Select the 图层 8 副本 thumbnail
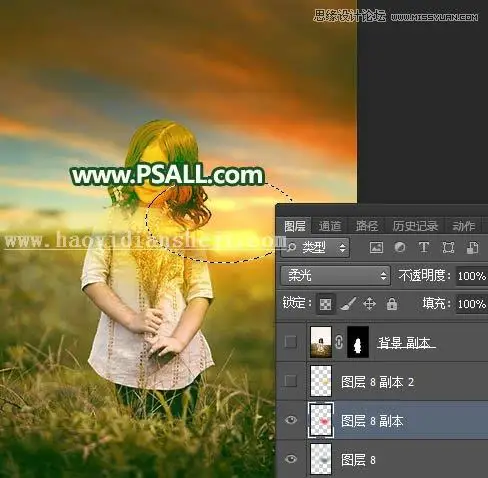Screen dimensions: 488x478 point(321,420)
